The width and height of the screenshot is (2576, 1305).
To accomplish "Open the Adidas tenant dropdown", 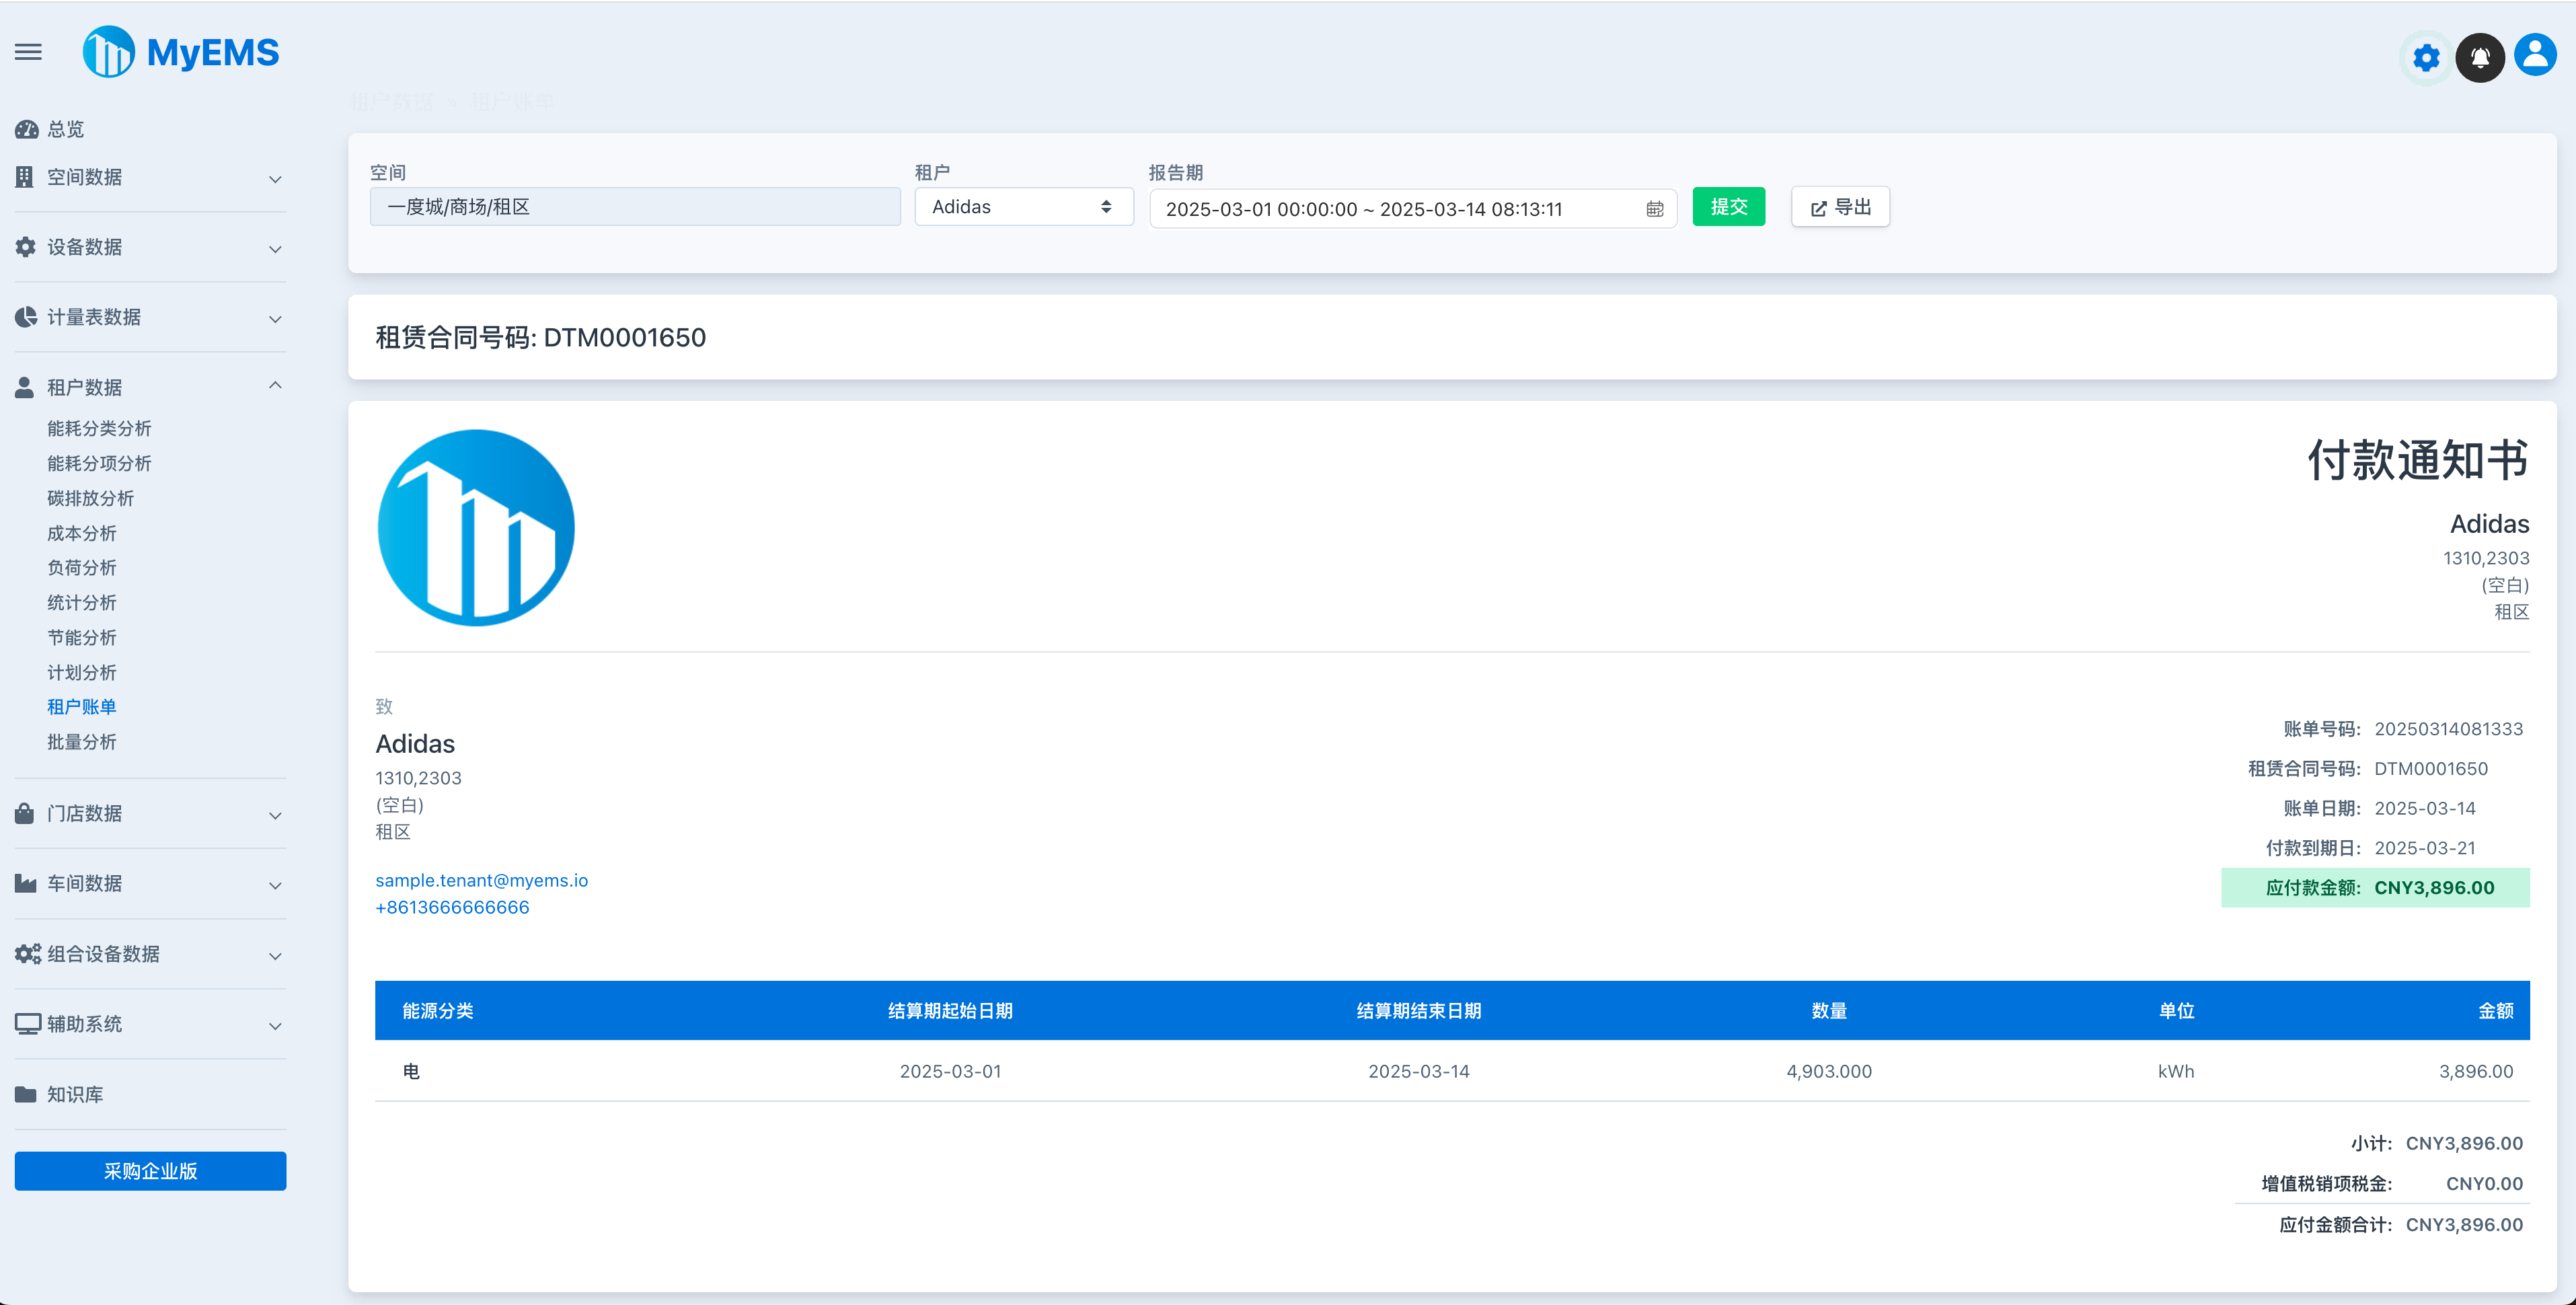I will click(1023, 206).
